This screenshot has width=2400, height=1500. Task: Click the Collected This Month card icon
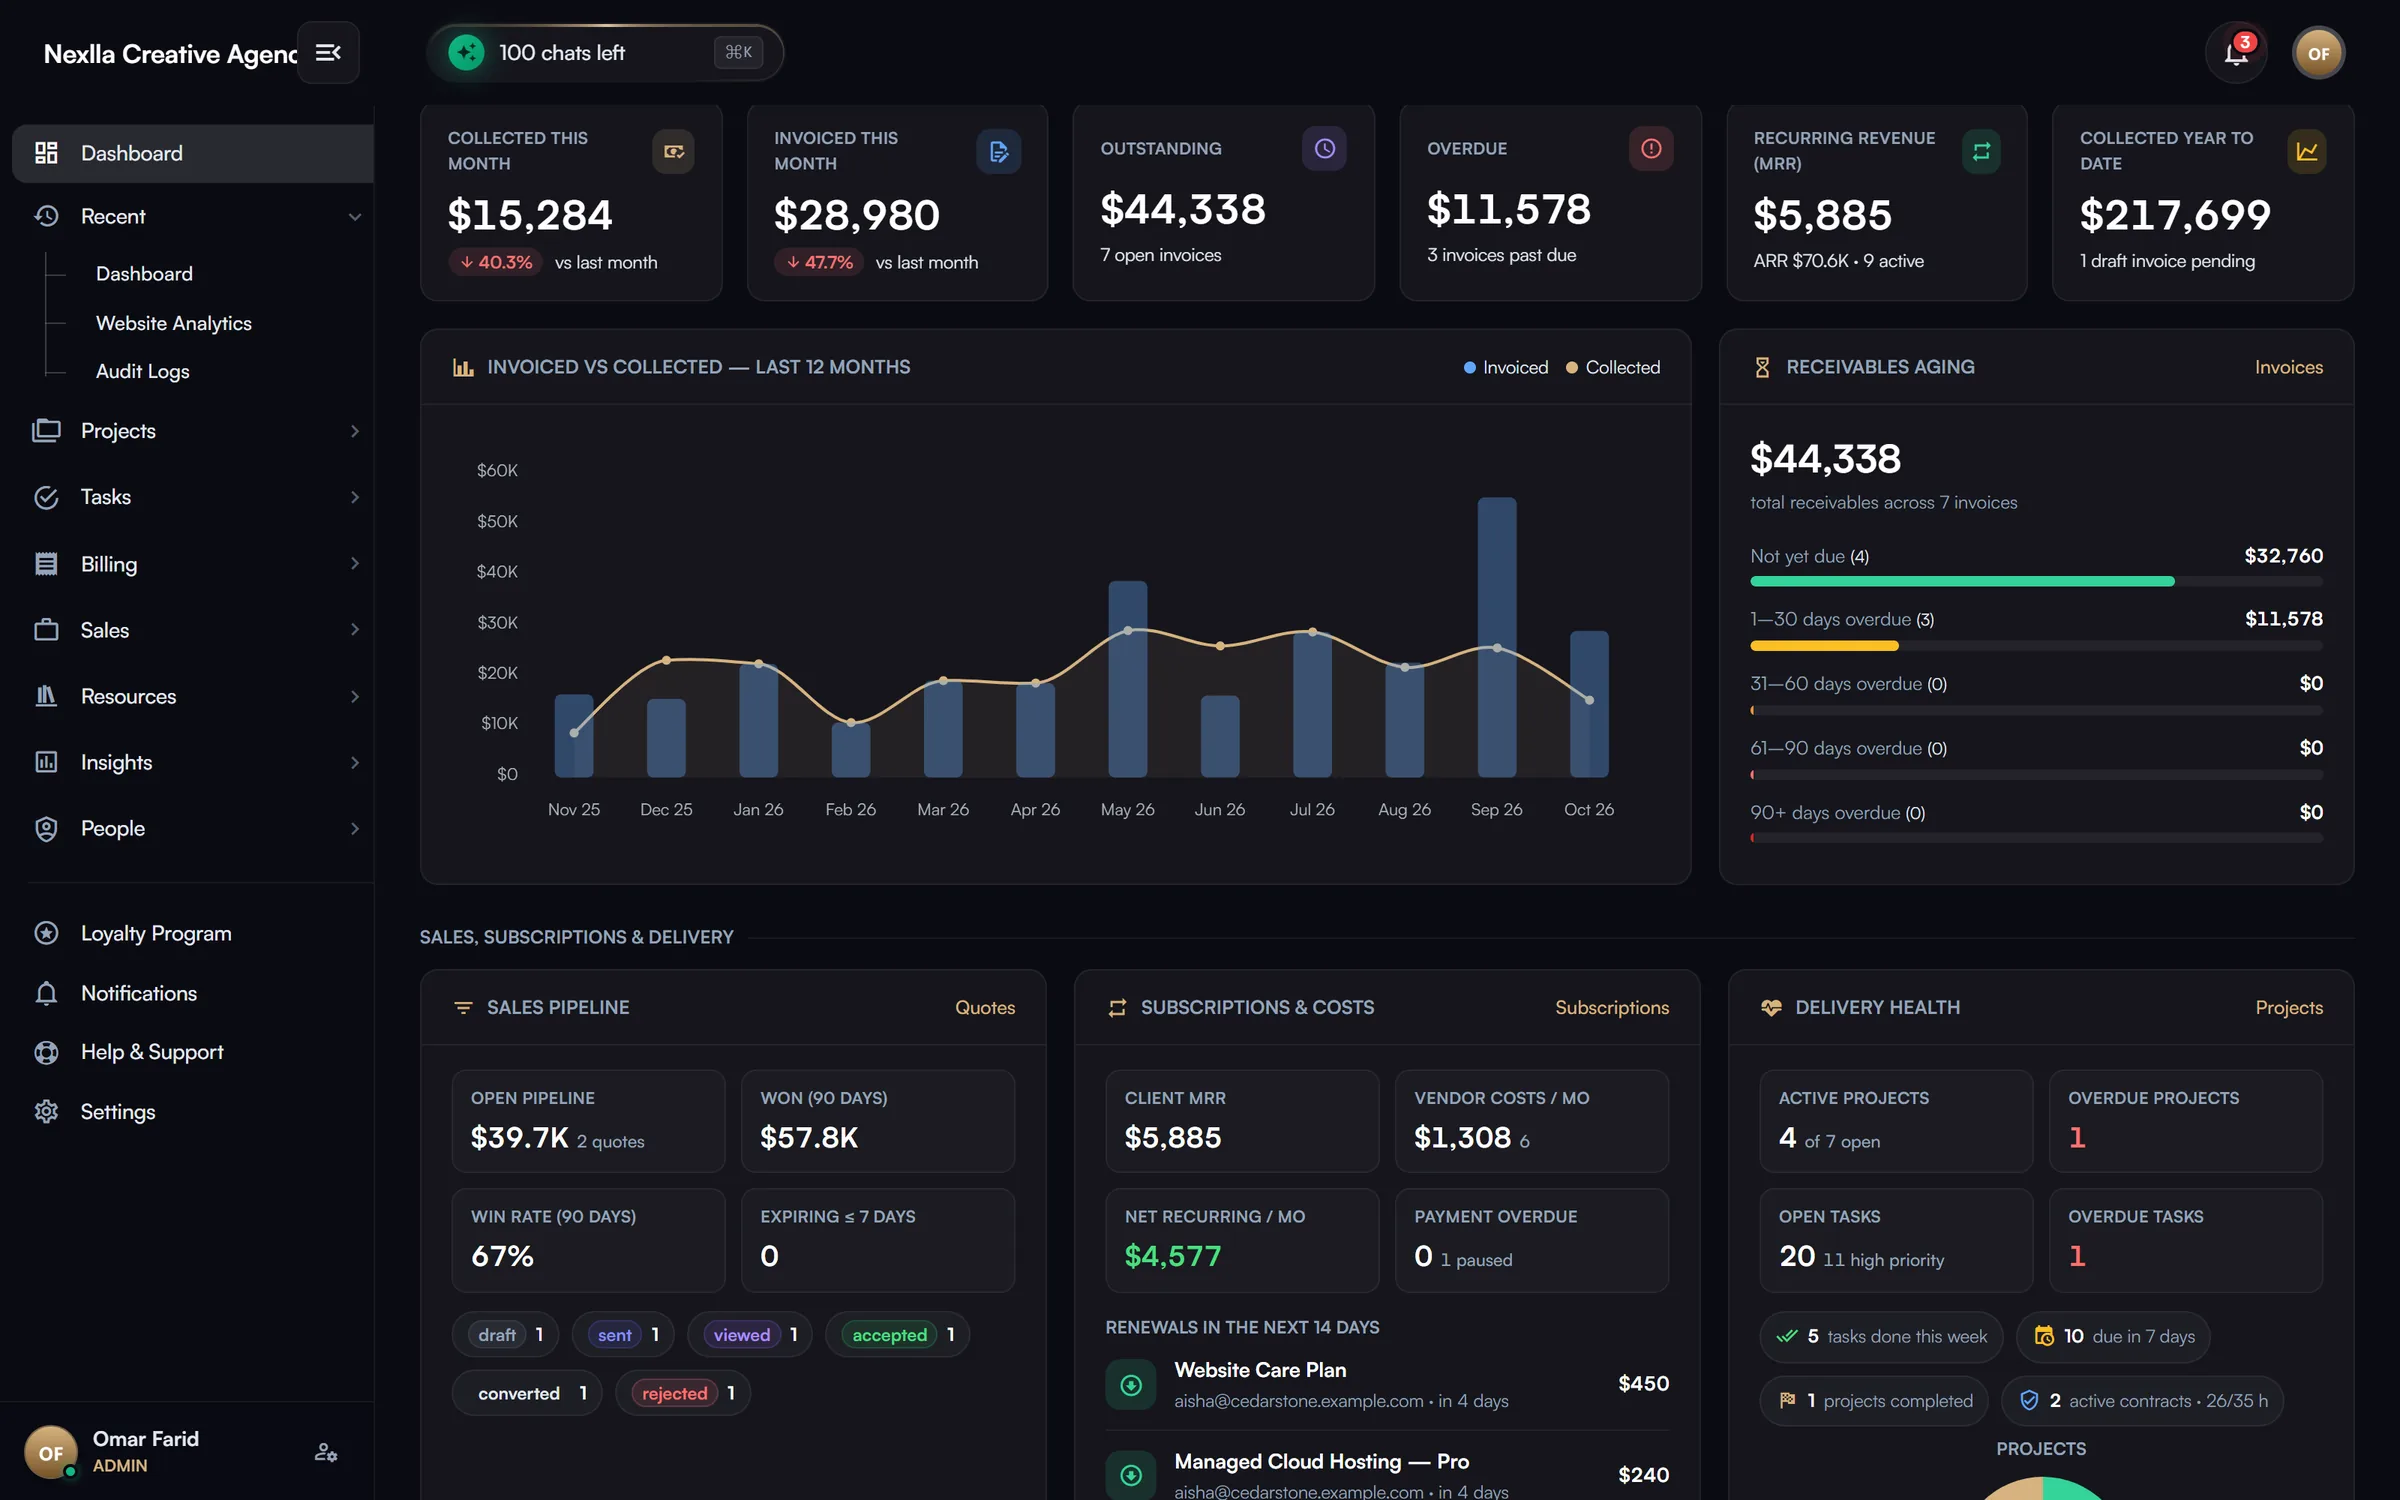coord(673,151)
